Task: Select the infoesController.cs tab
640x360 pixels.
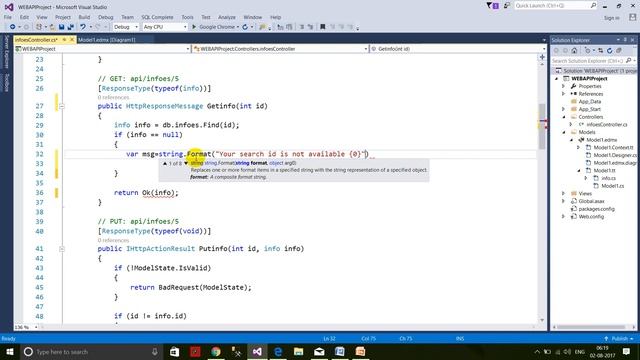Action: [x=36, y=40]
